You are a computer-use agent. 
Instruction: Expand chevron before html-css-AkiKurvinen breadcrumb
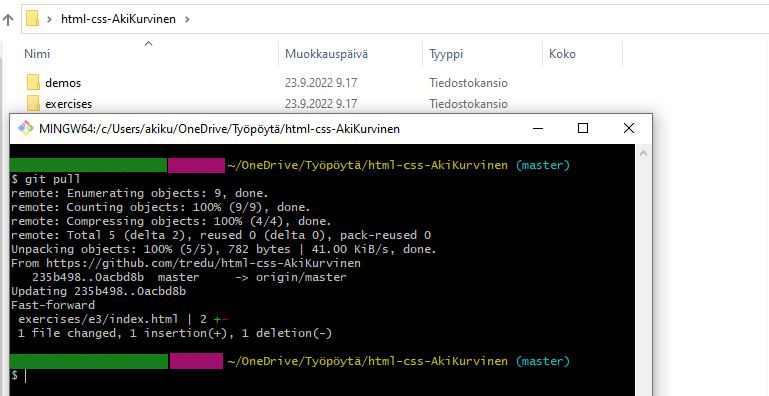click(50, 20)
